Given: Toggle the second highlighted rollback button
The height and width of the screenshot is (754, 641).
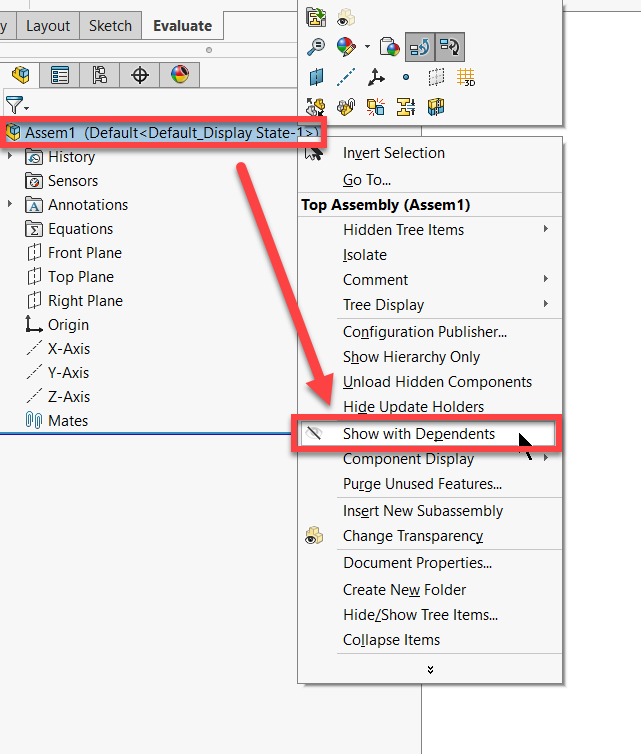Looking at the screenshot, I should [450, 46].
